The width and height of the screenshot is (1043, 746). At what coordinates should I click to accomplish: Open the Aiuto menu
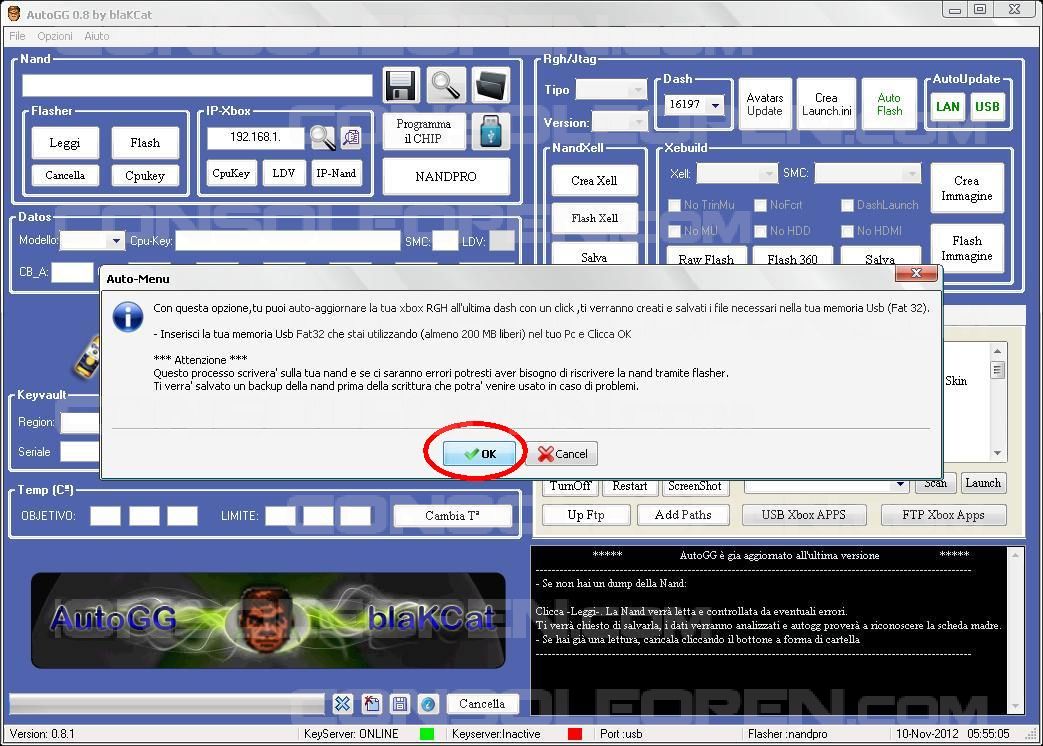97,36
